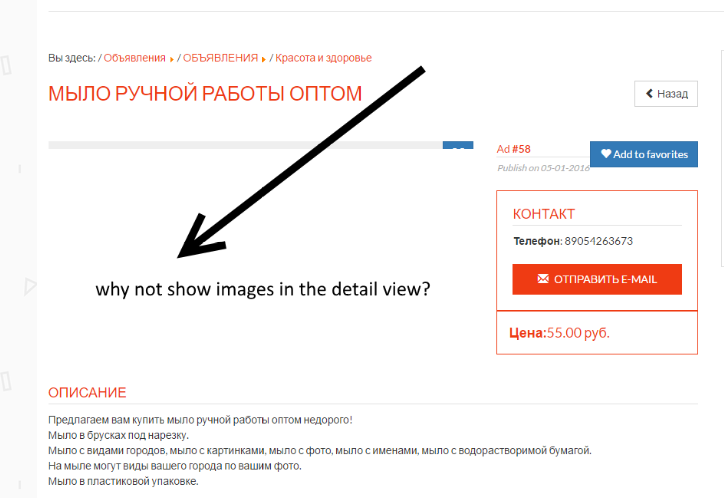Click the phone number 89054263673
724x498 pixels.
point(598,241)
